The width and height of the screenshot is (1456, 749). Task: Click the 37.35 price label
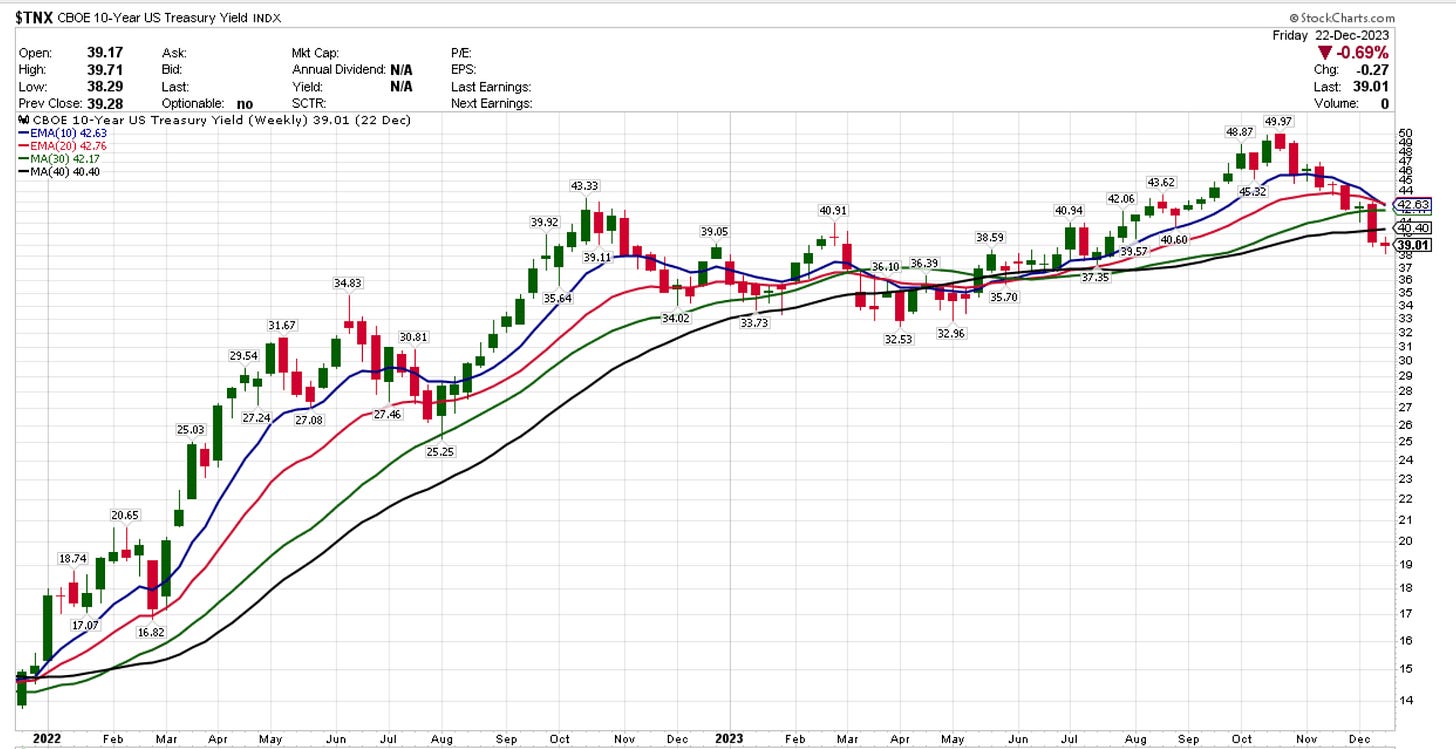pos(1095,277)
